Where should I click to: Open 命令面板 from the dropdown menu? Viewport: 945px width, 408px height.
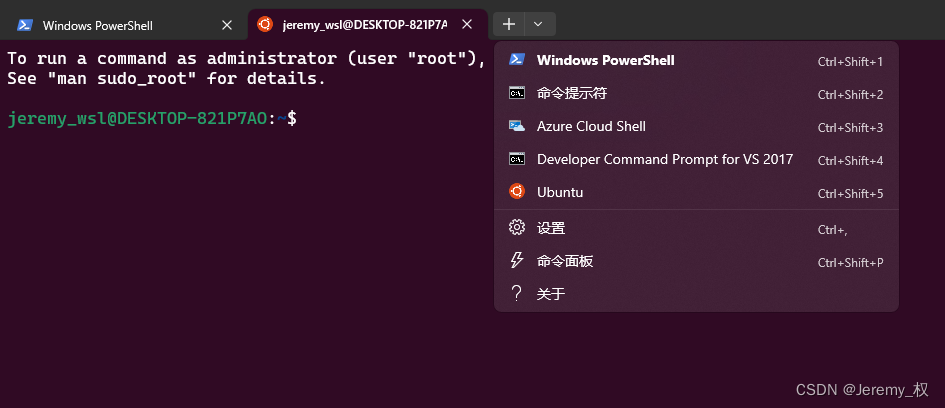pos(696,261)
